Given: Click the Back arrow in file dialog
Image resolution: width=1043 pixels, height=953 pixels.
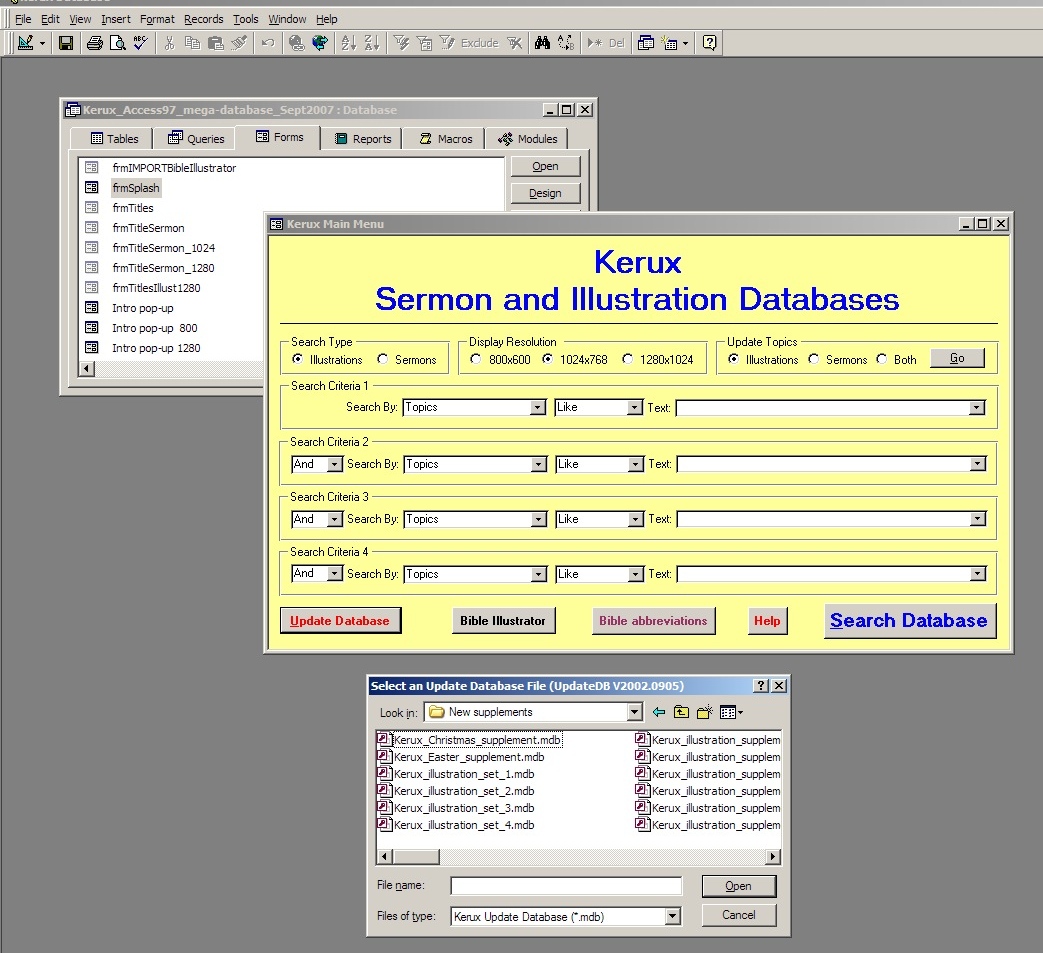Looking at the screenshot, I should point(659,712).
